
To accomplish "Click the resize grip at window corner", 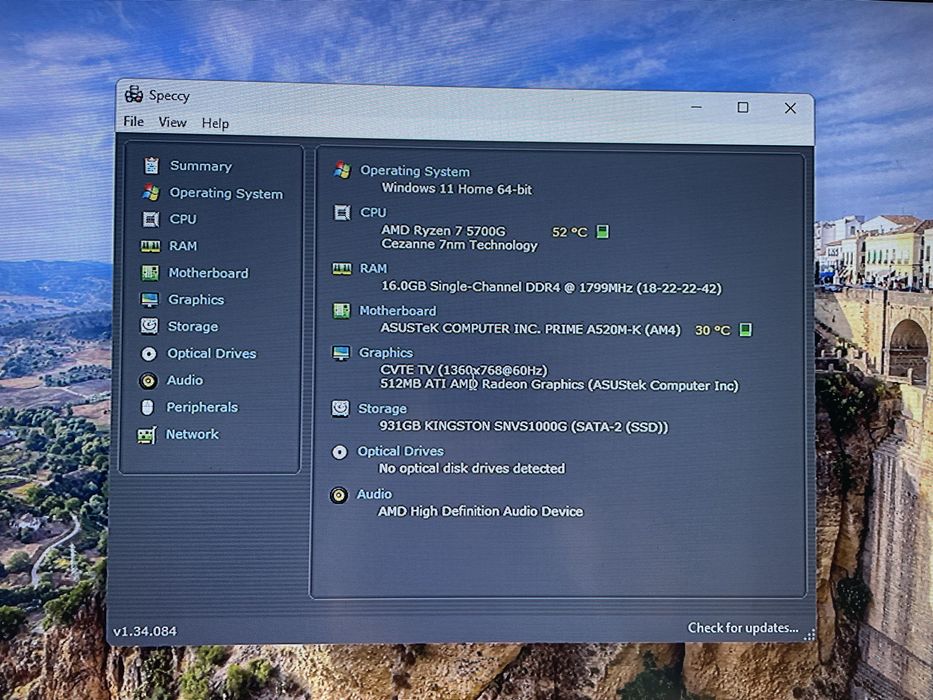I will click(809, 635).
